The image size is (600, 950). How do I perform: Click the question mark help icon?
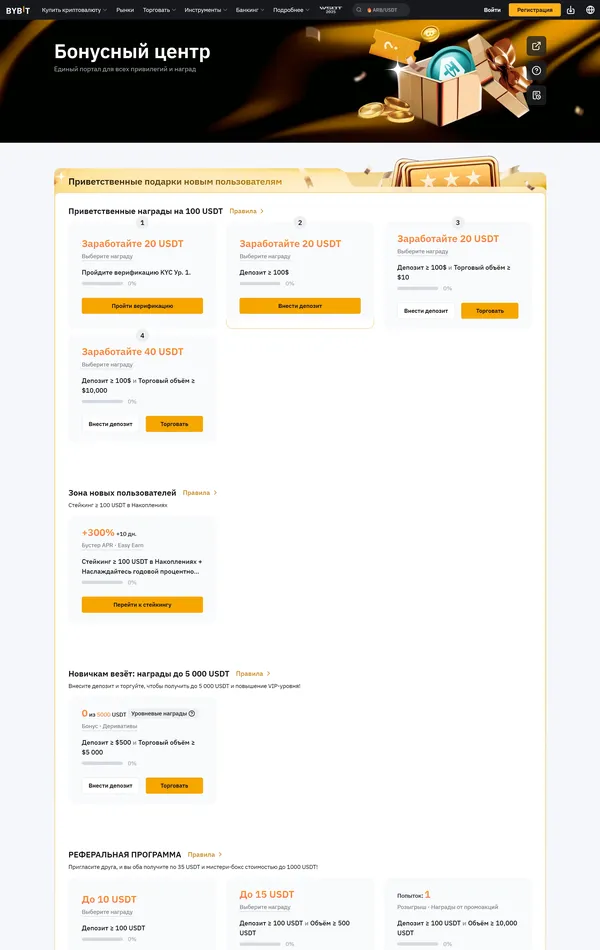click(536, 70)
